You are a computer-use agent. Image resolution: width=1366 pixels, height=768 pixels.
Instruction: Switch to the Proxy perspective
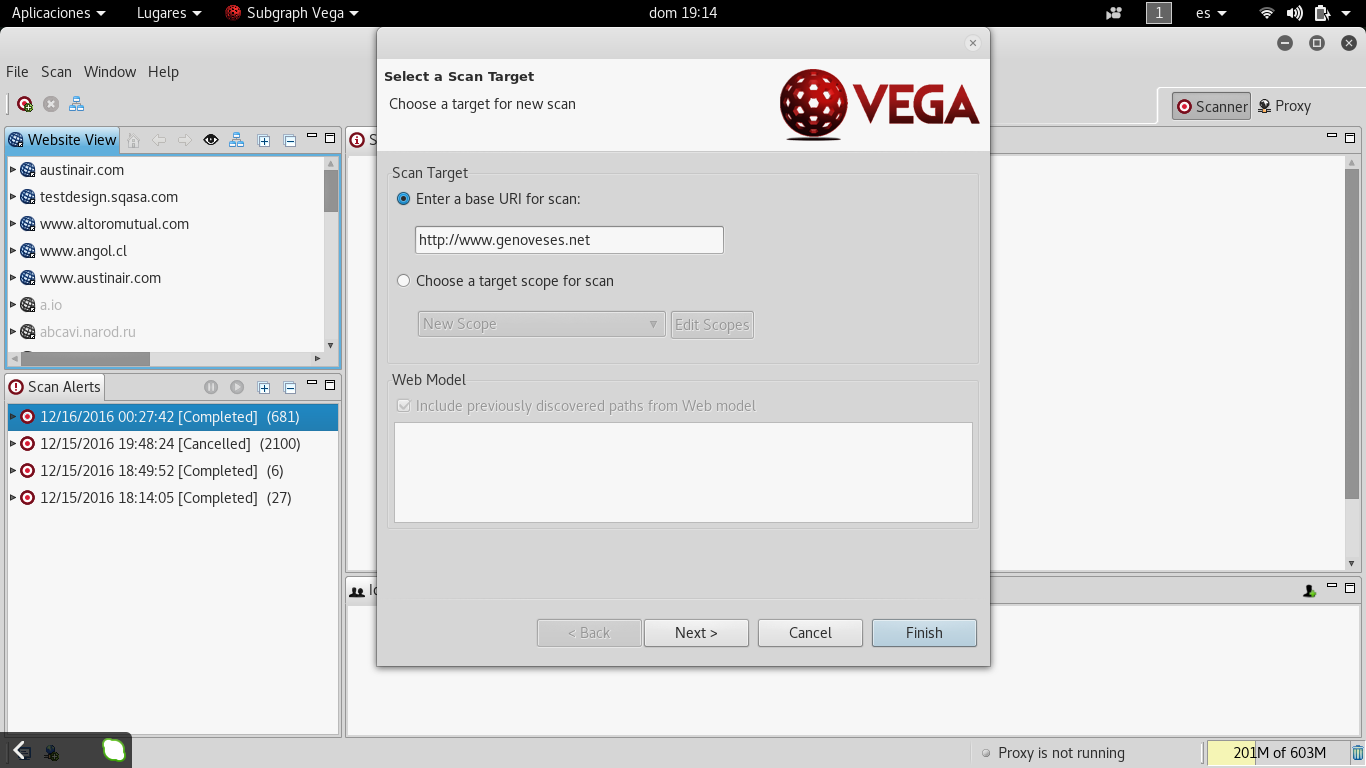[x=1285, y=106]
